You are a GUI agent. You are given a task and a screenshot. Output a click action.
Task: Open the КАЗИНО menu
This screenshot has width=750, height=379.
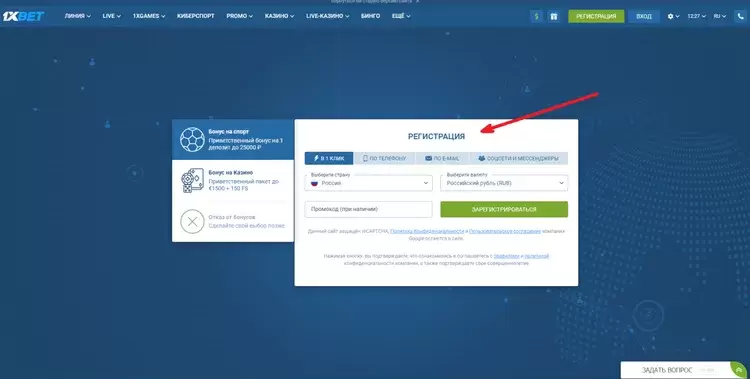(x=279, y=16)
